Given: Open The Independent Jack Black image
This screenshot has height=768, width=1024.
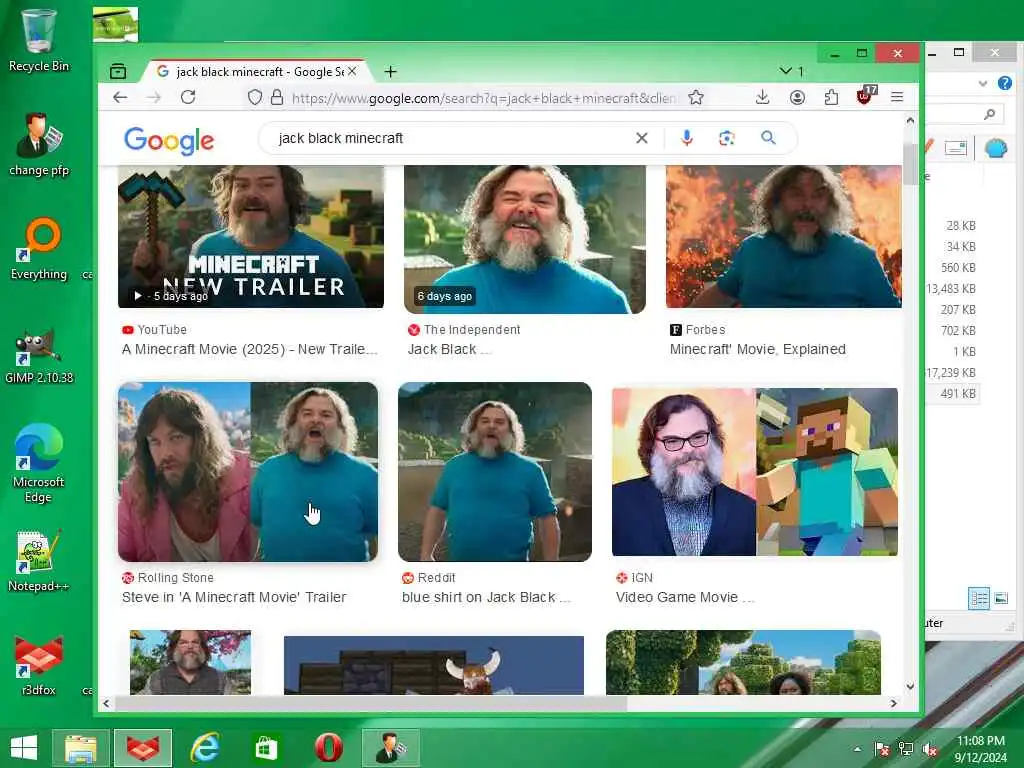Looking at the screenshot, I should [524, 239].
